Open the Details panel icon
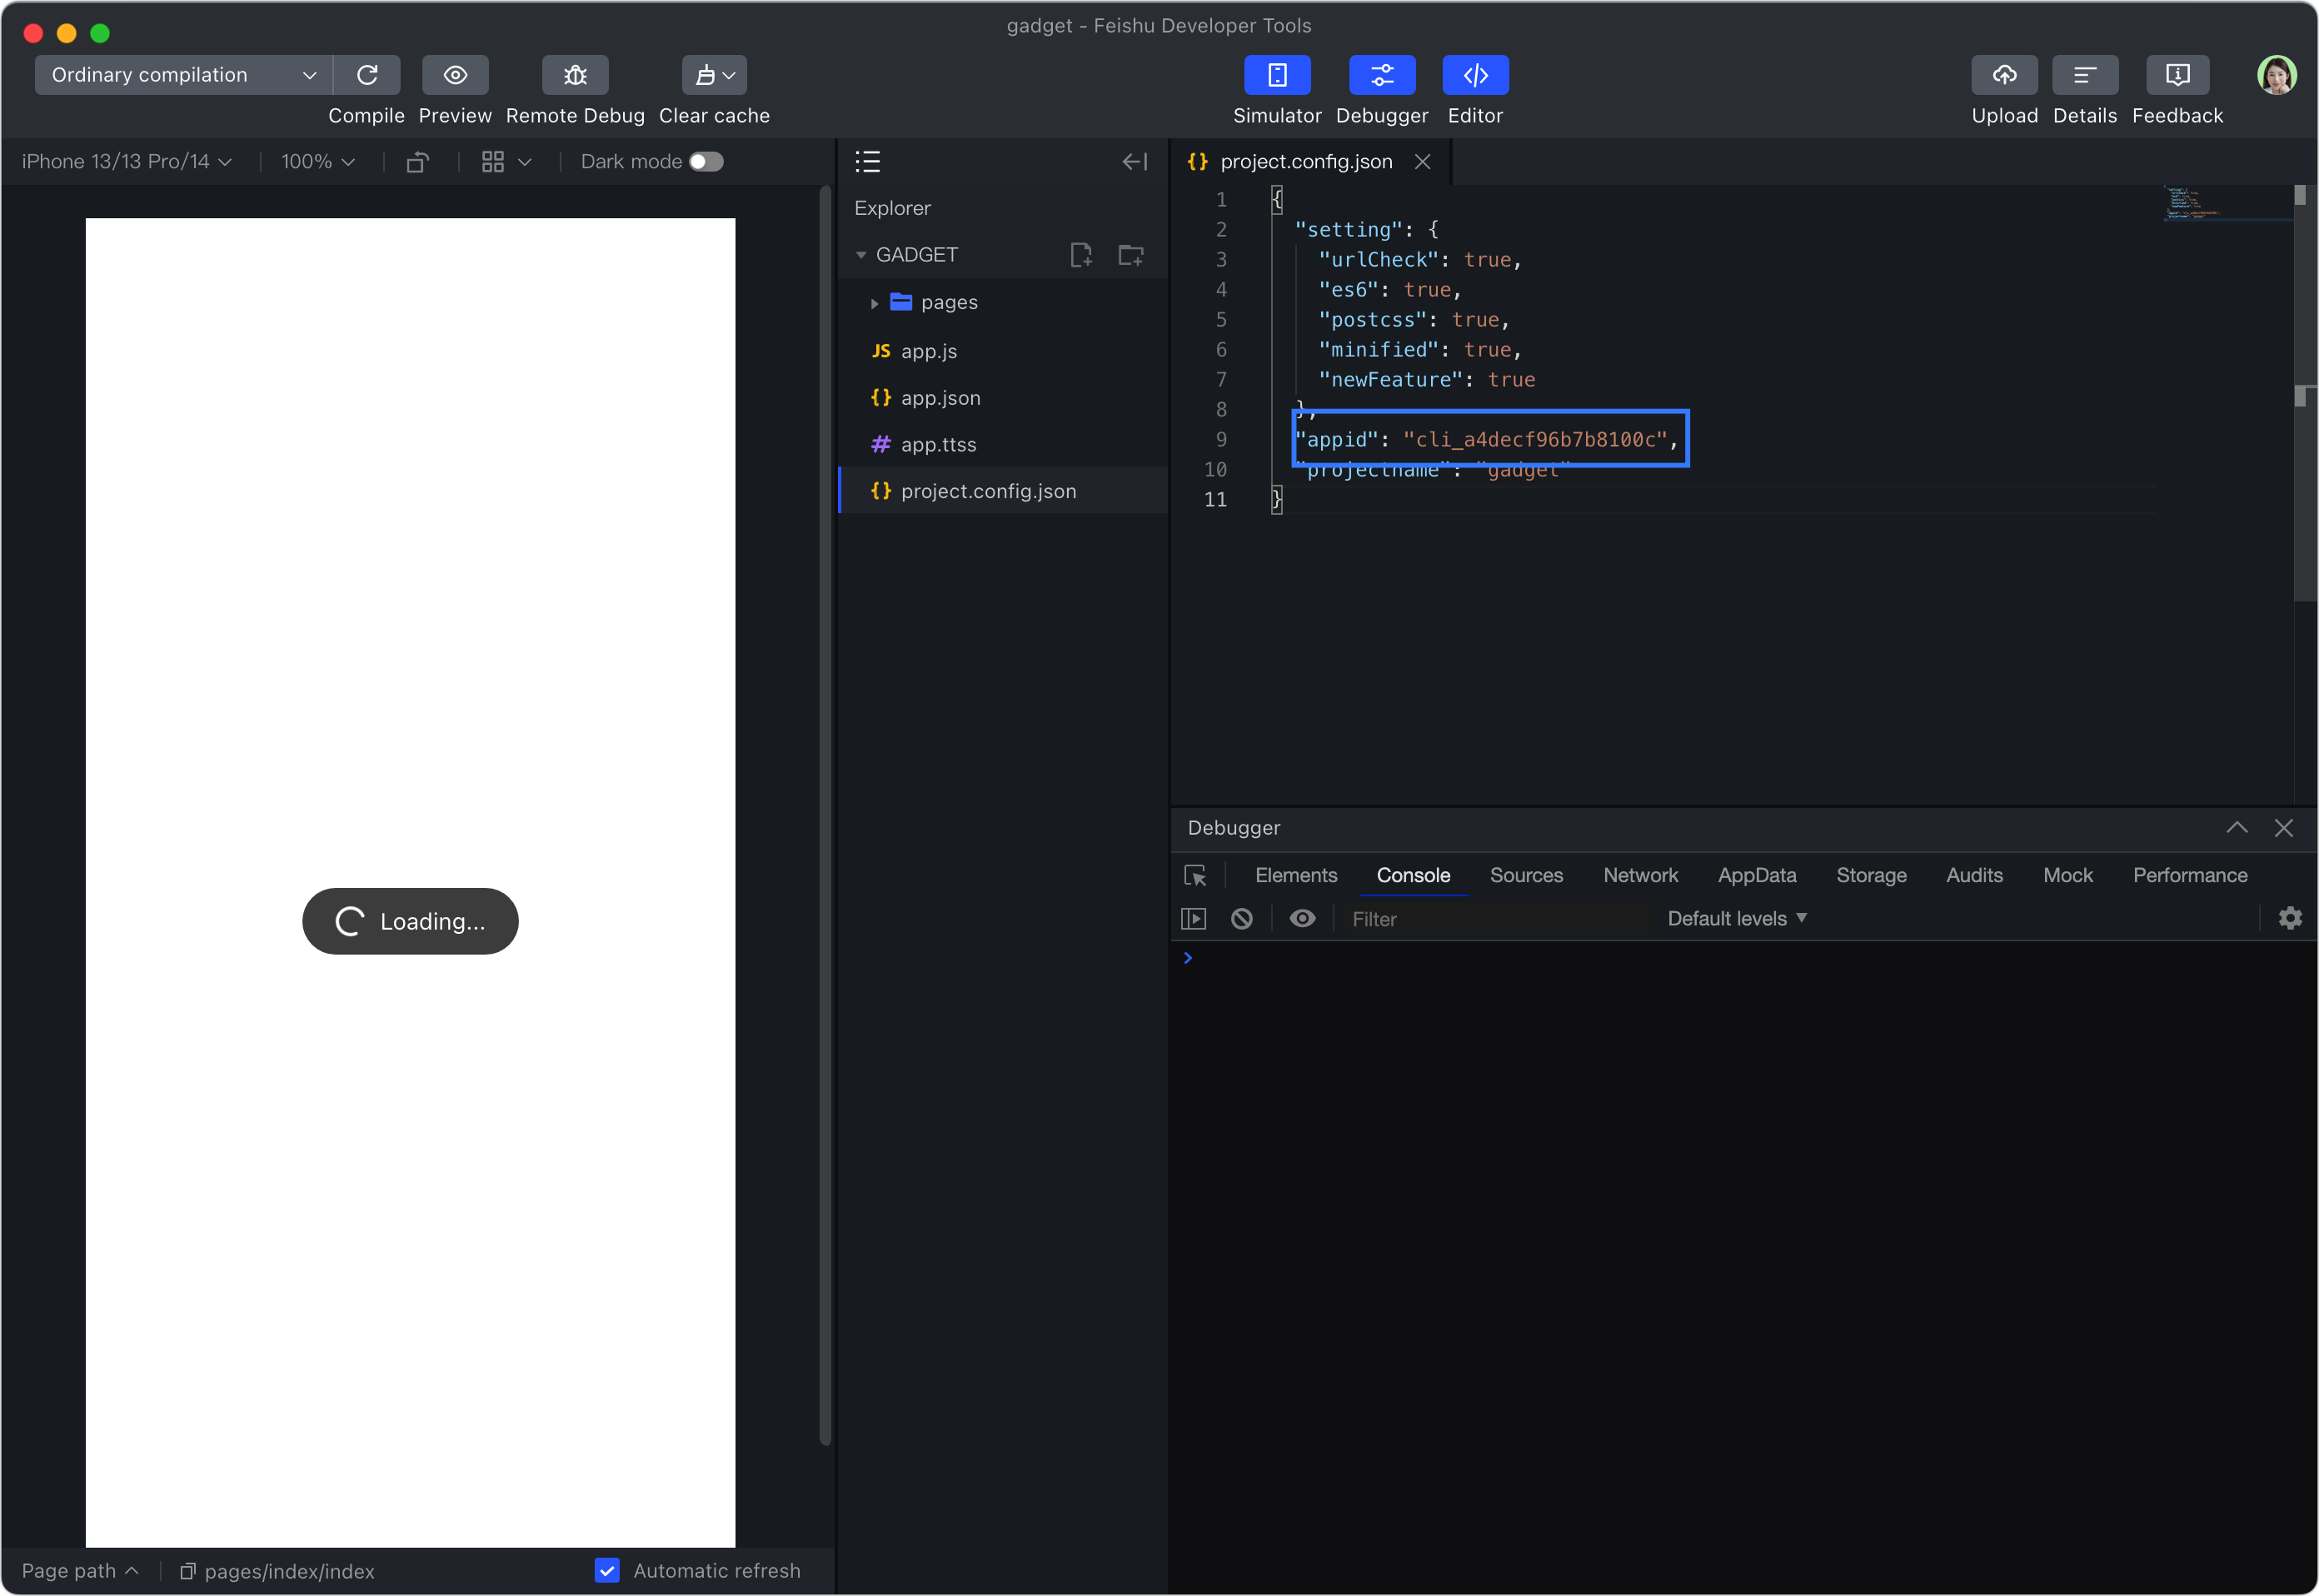This screenshot has height=1596, width=2319. (2085, 75)
